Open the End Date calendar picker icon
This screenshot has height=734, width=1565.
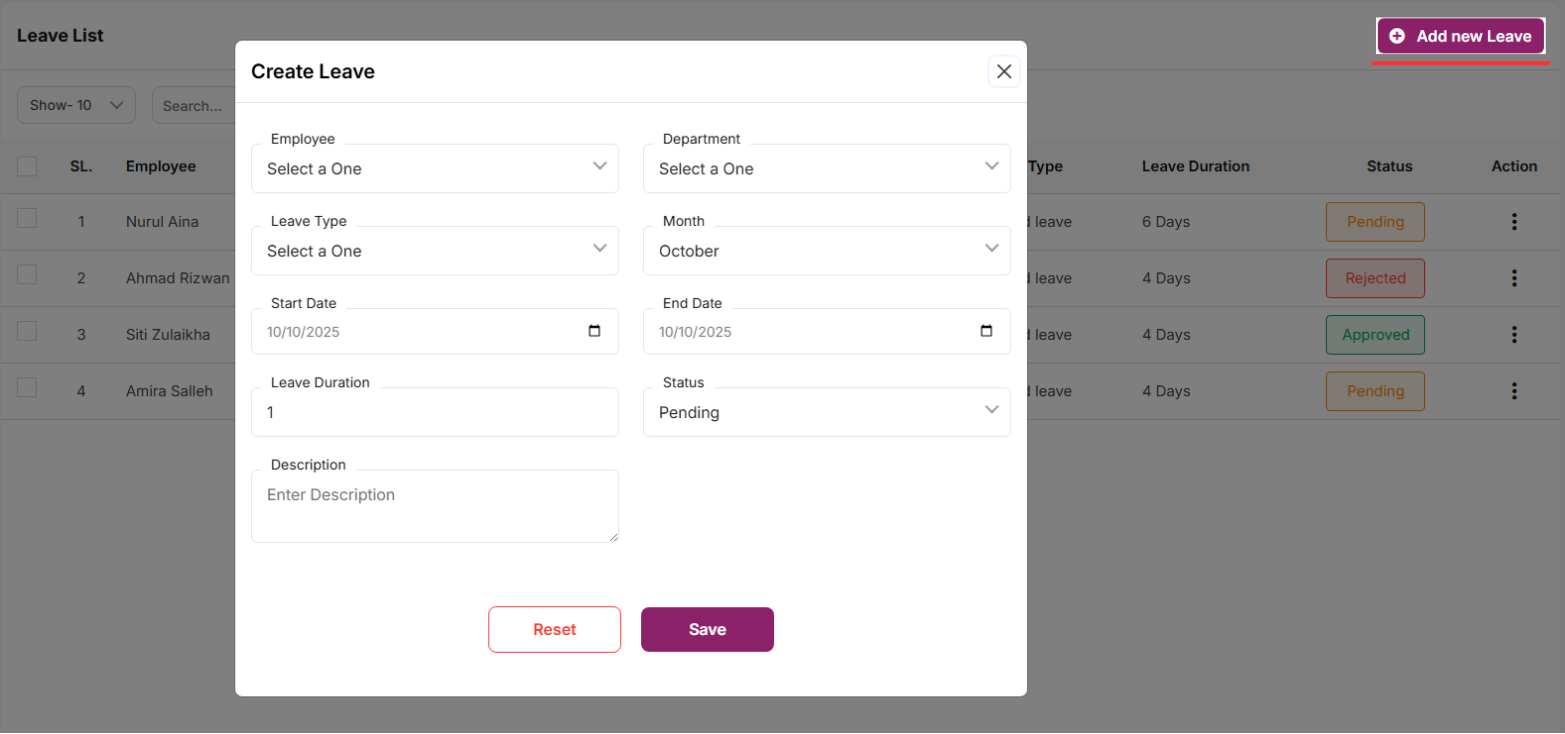pos(987,331)
